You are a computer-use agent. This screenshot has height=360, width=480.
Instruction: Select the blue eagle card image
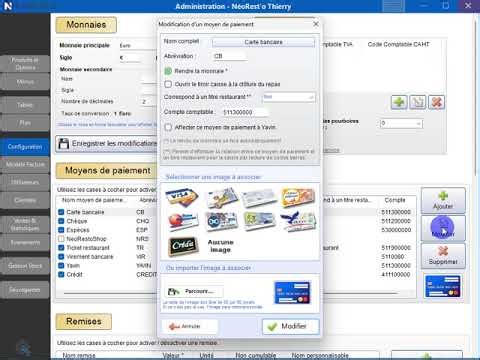pos(298,221)
